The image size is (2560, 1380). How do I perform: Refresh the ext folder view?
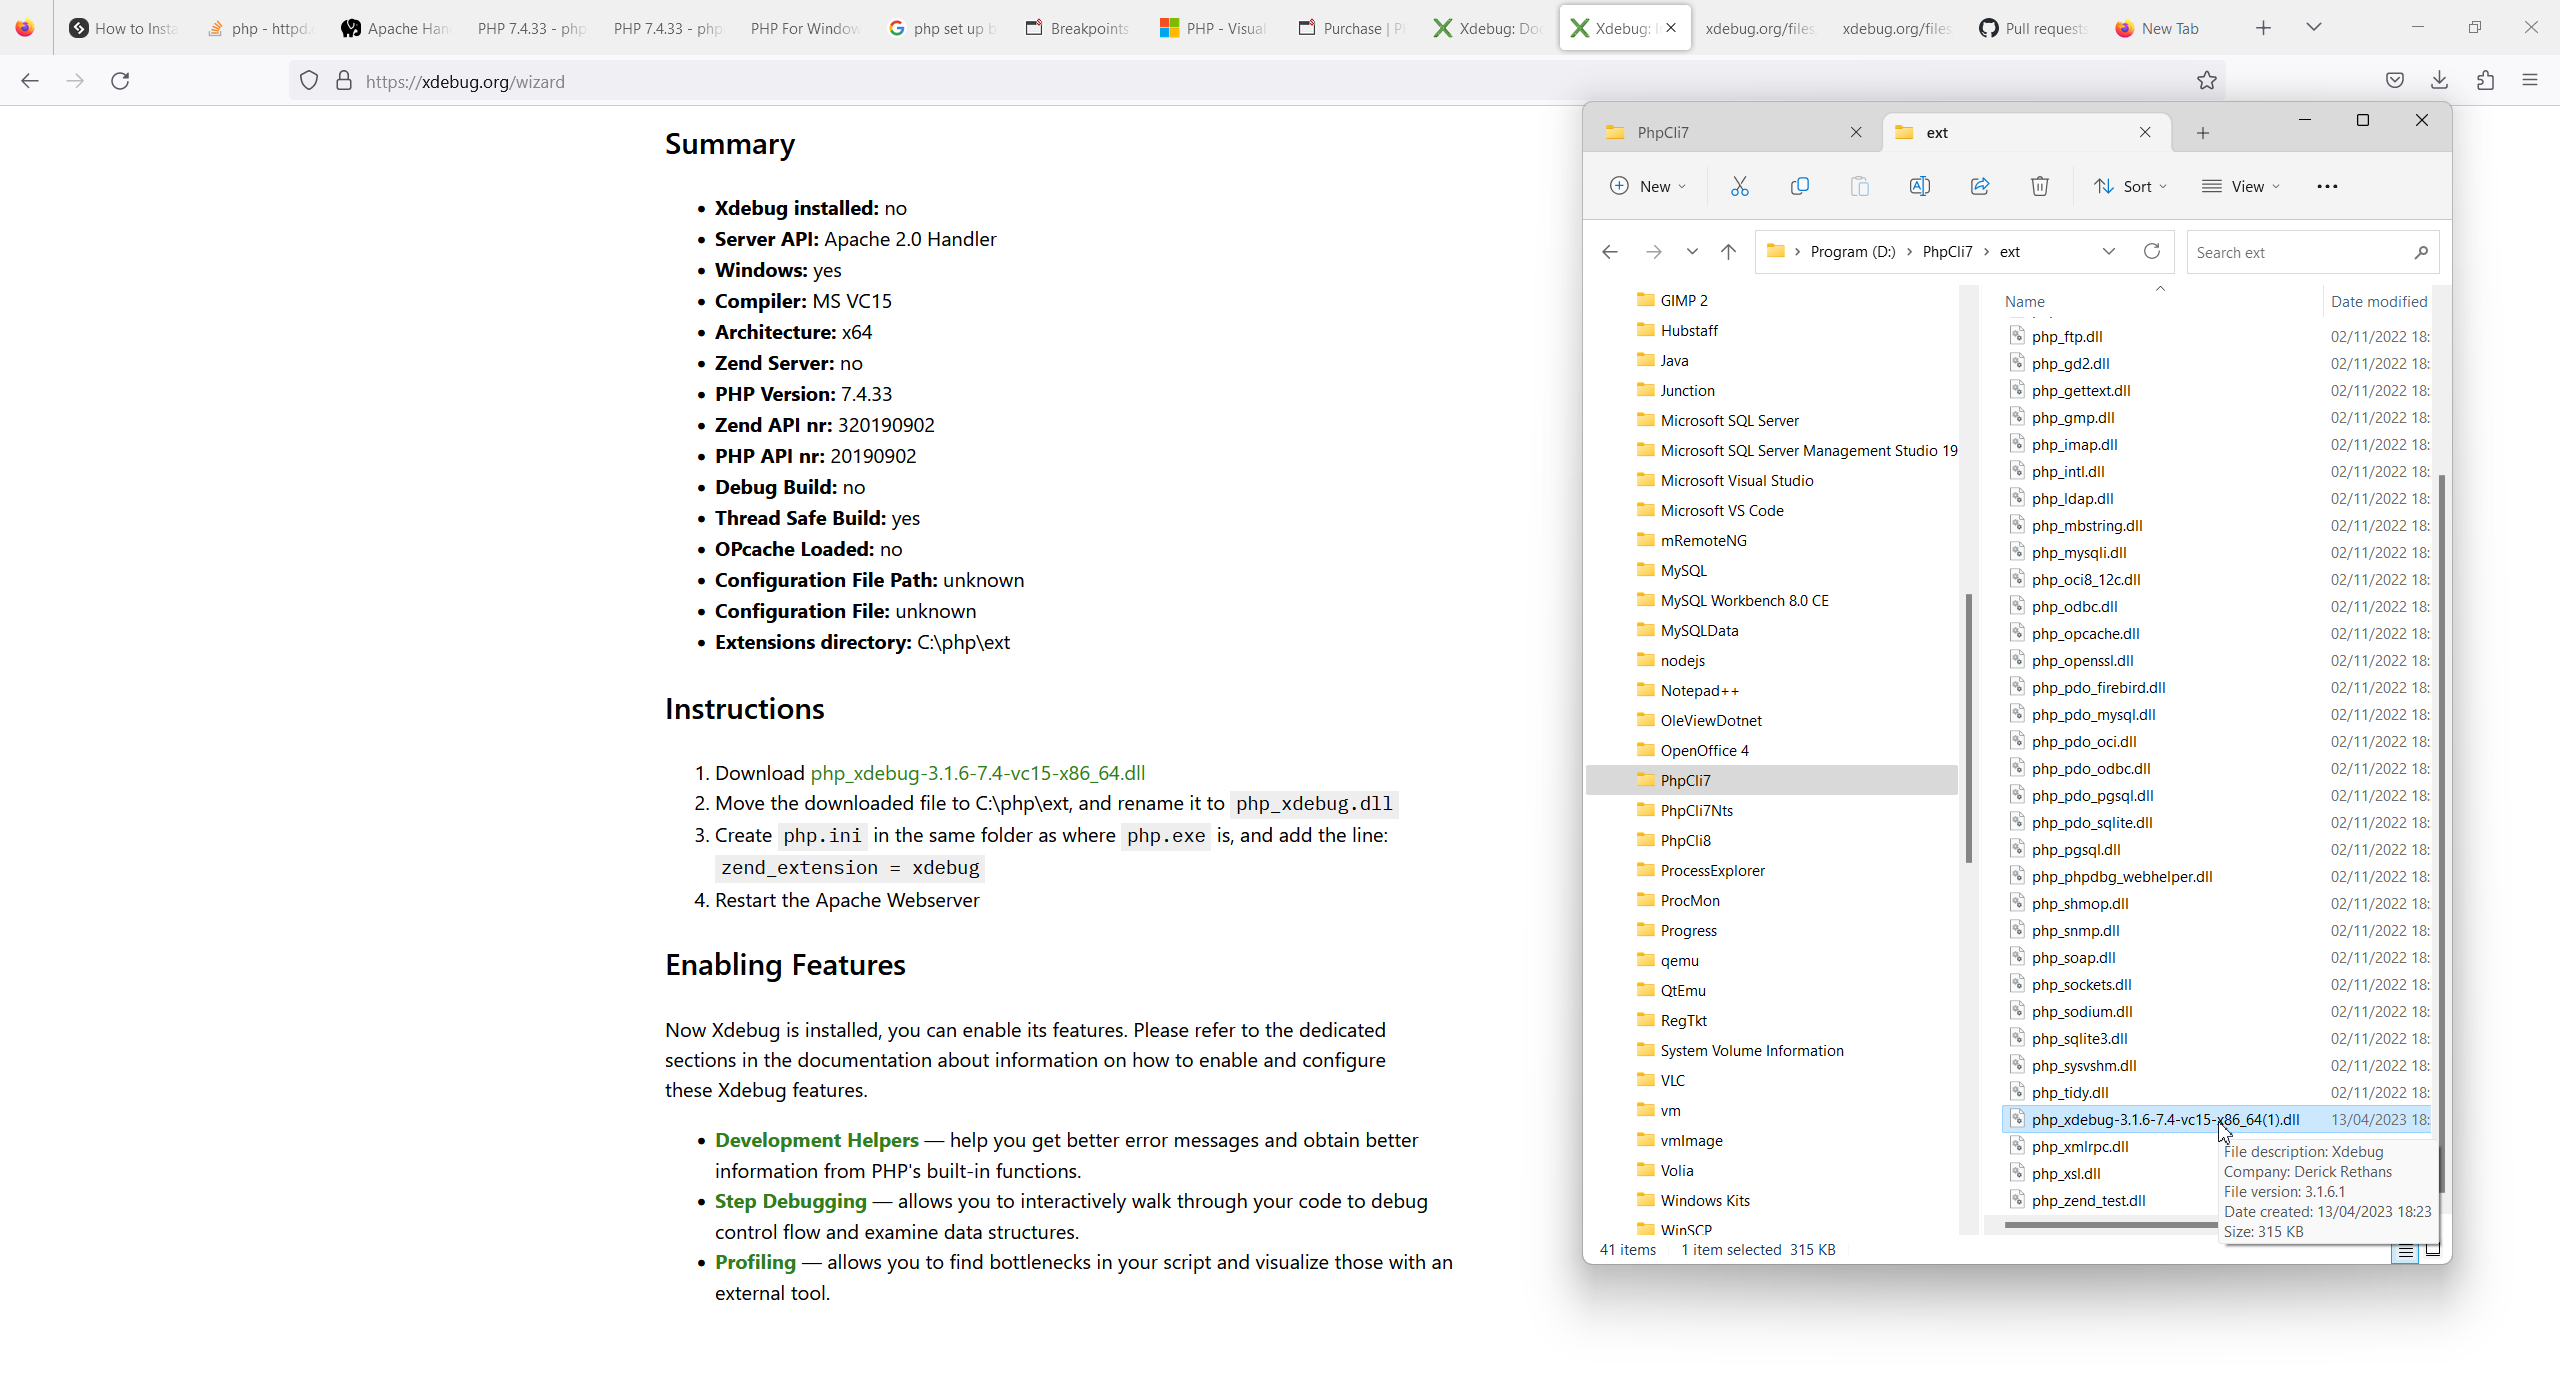[2151, 251]
